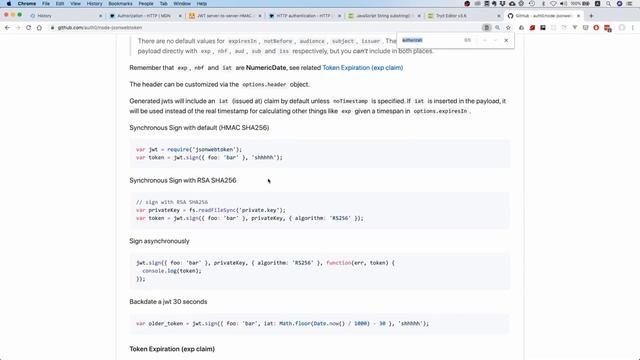
Task: Click the 'noTimestamp' inline code
Action: 350,101
